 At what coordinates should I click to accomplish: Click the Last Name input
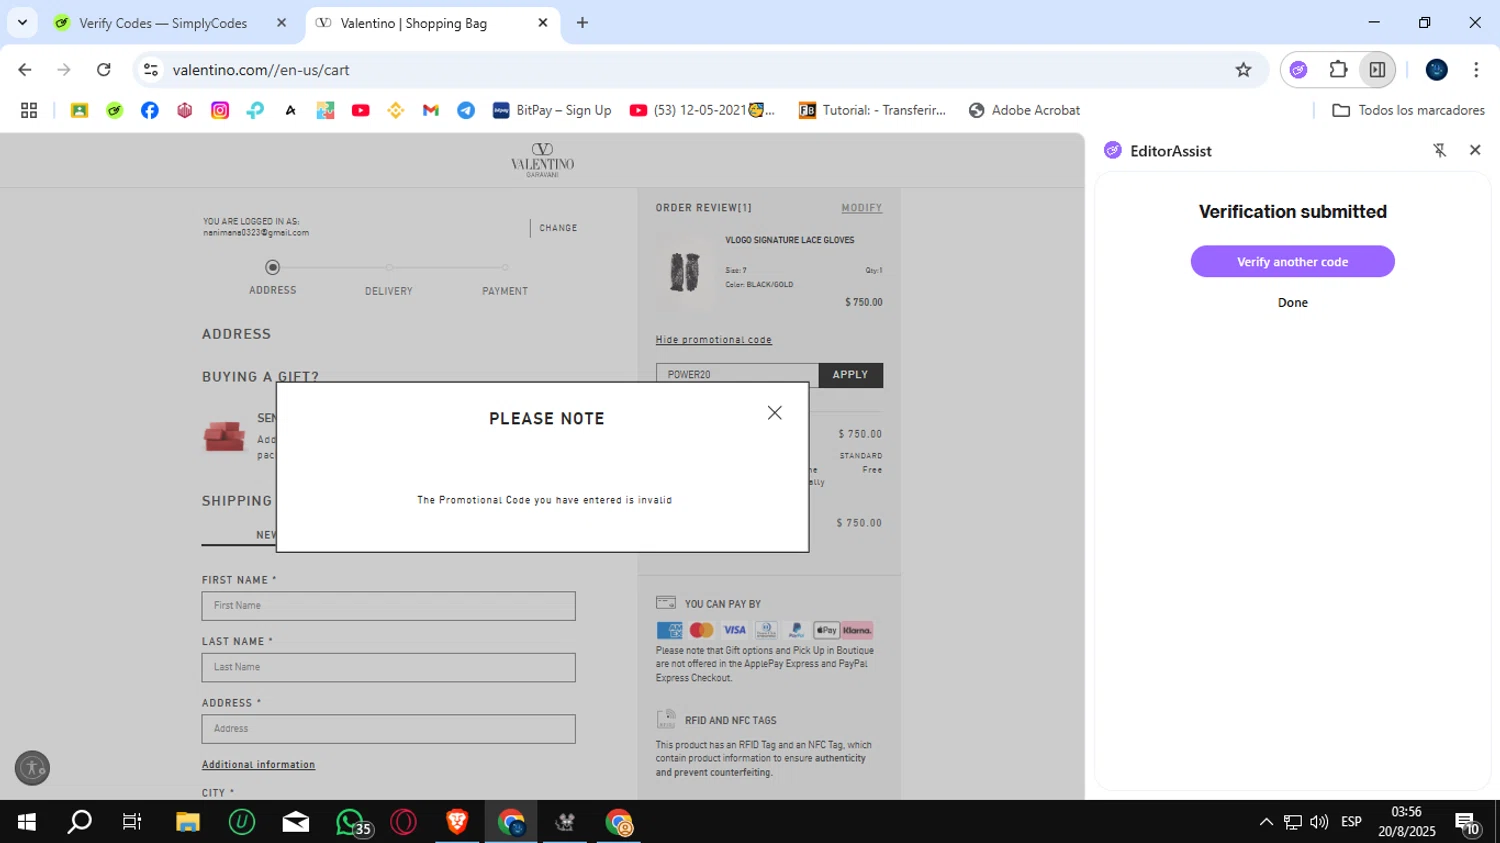coord(388,667)
